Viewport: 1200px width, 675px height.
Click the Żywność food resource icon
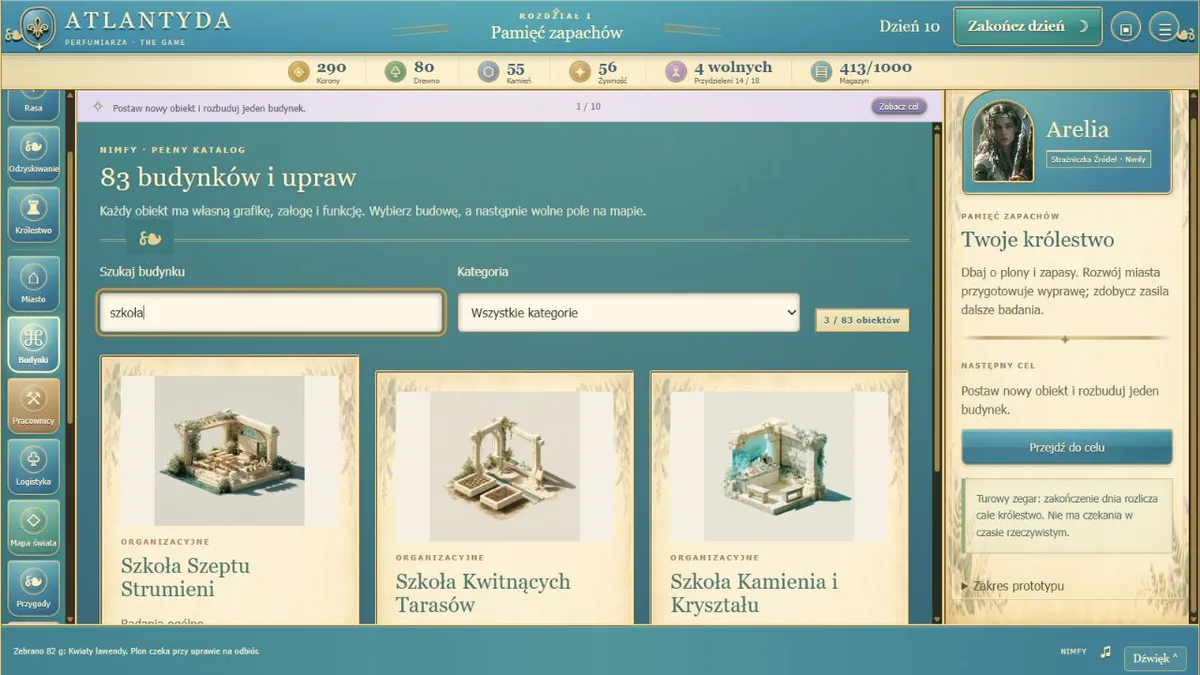(x=579, y=71)
